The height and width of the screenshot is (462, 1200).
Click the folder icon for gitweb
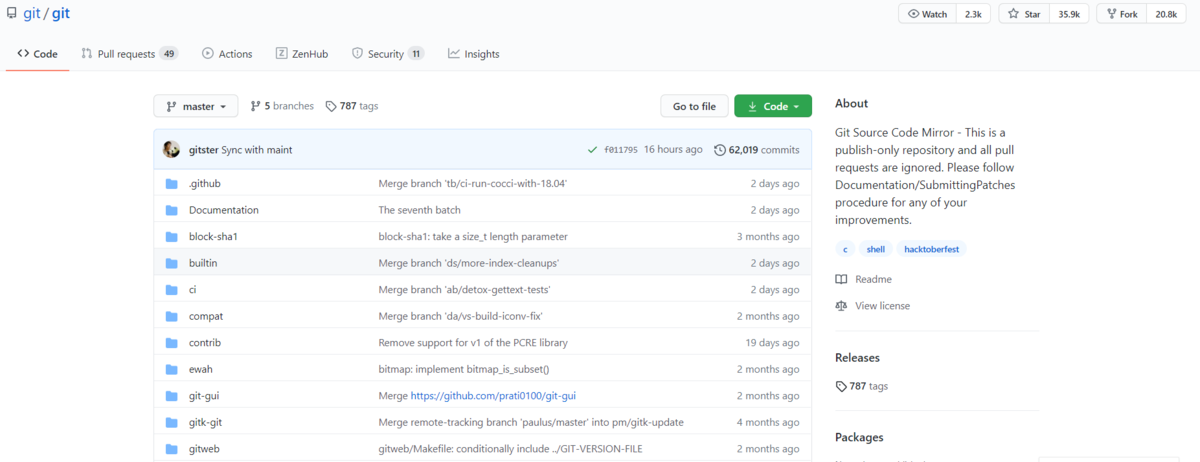(x=171, y=449)
